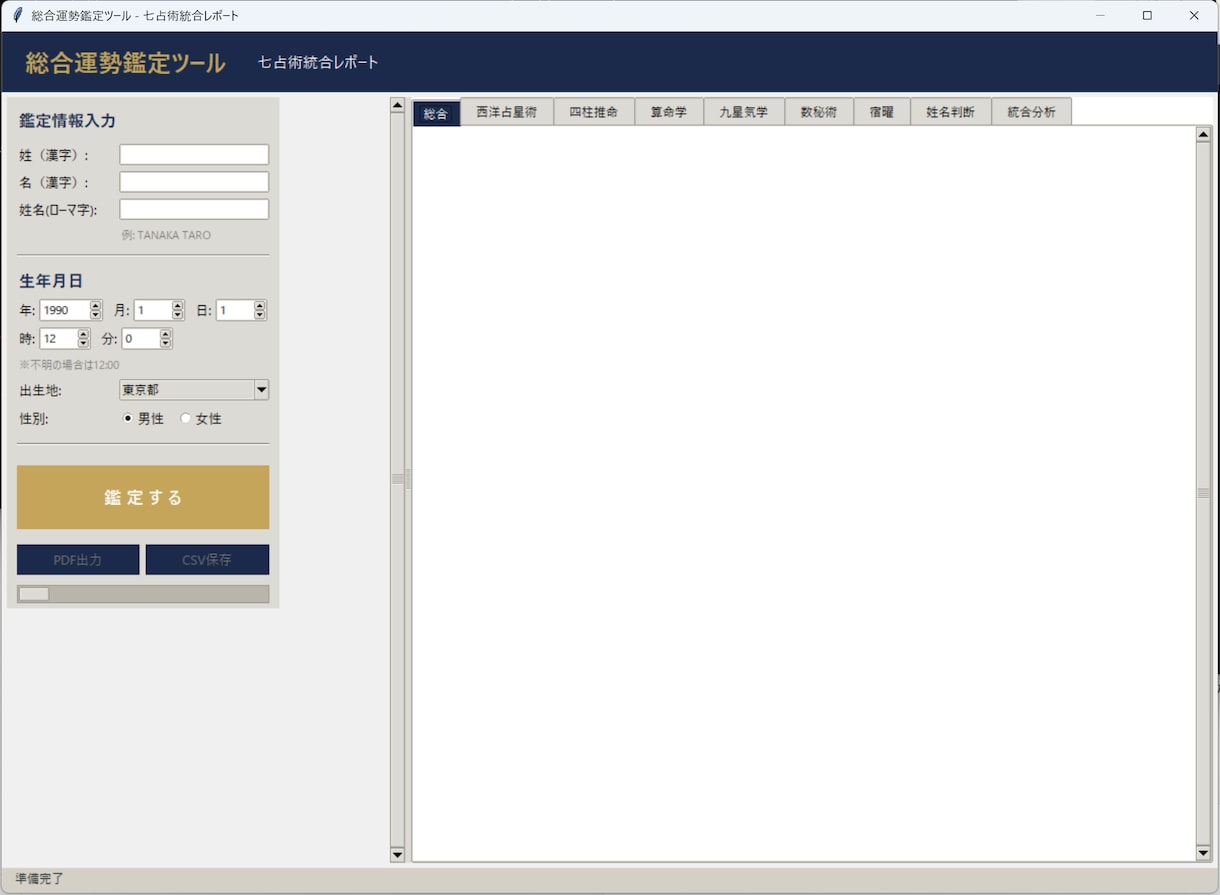View the 姓名判断 tab
Image resolution: width=1220 pixels, height=895 pixels.
tap(951, 112)
